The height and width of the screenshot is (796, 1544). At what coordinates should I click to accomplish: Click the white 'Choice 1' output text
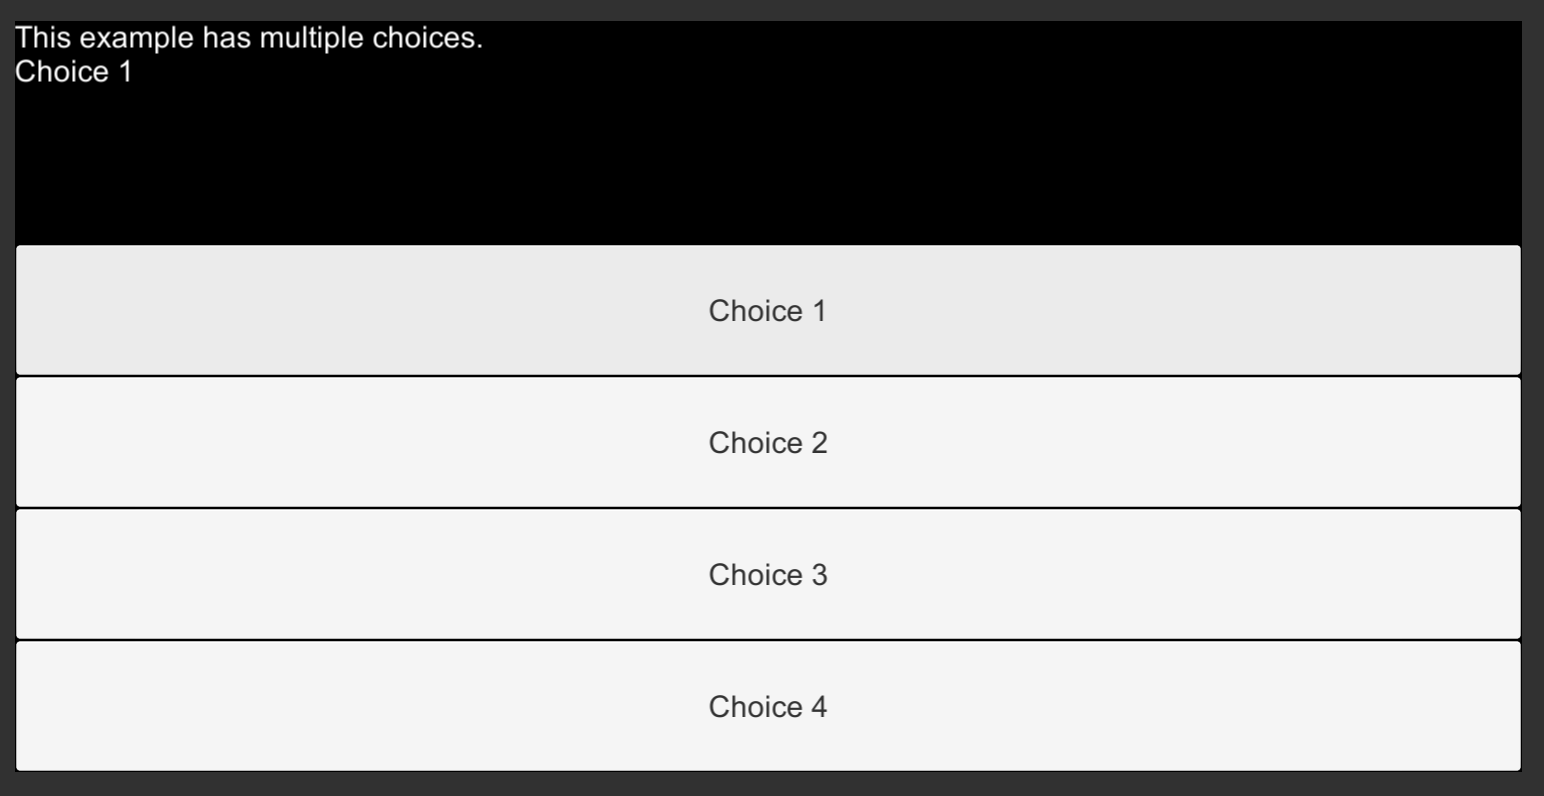73,72
